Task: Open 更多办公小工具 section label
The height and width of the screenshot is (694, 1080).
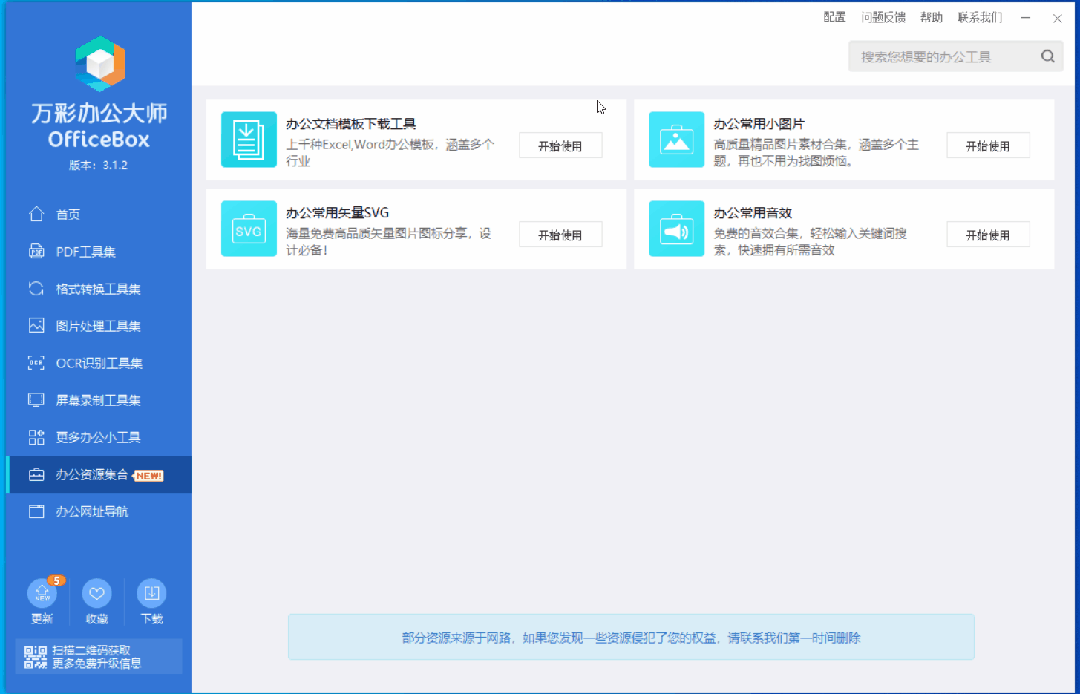Action: click(x=98, y=437)
